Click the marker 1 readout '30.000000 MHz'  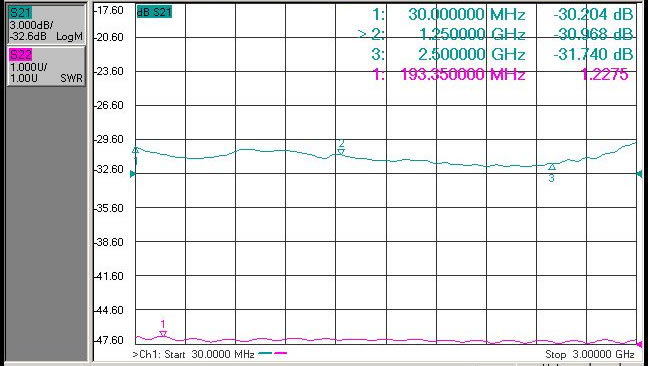467,15
